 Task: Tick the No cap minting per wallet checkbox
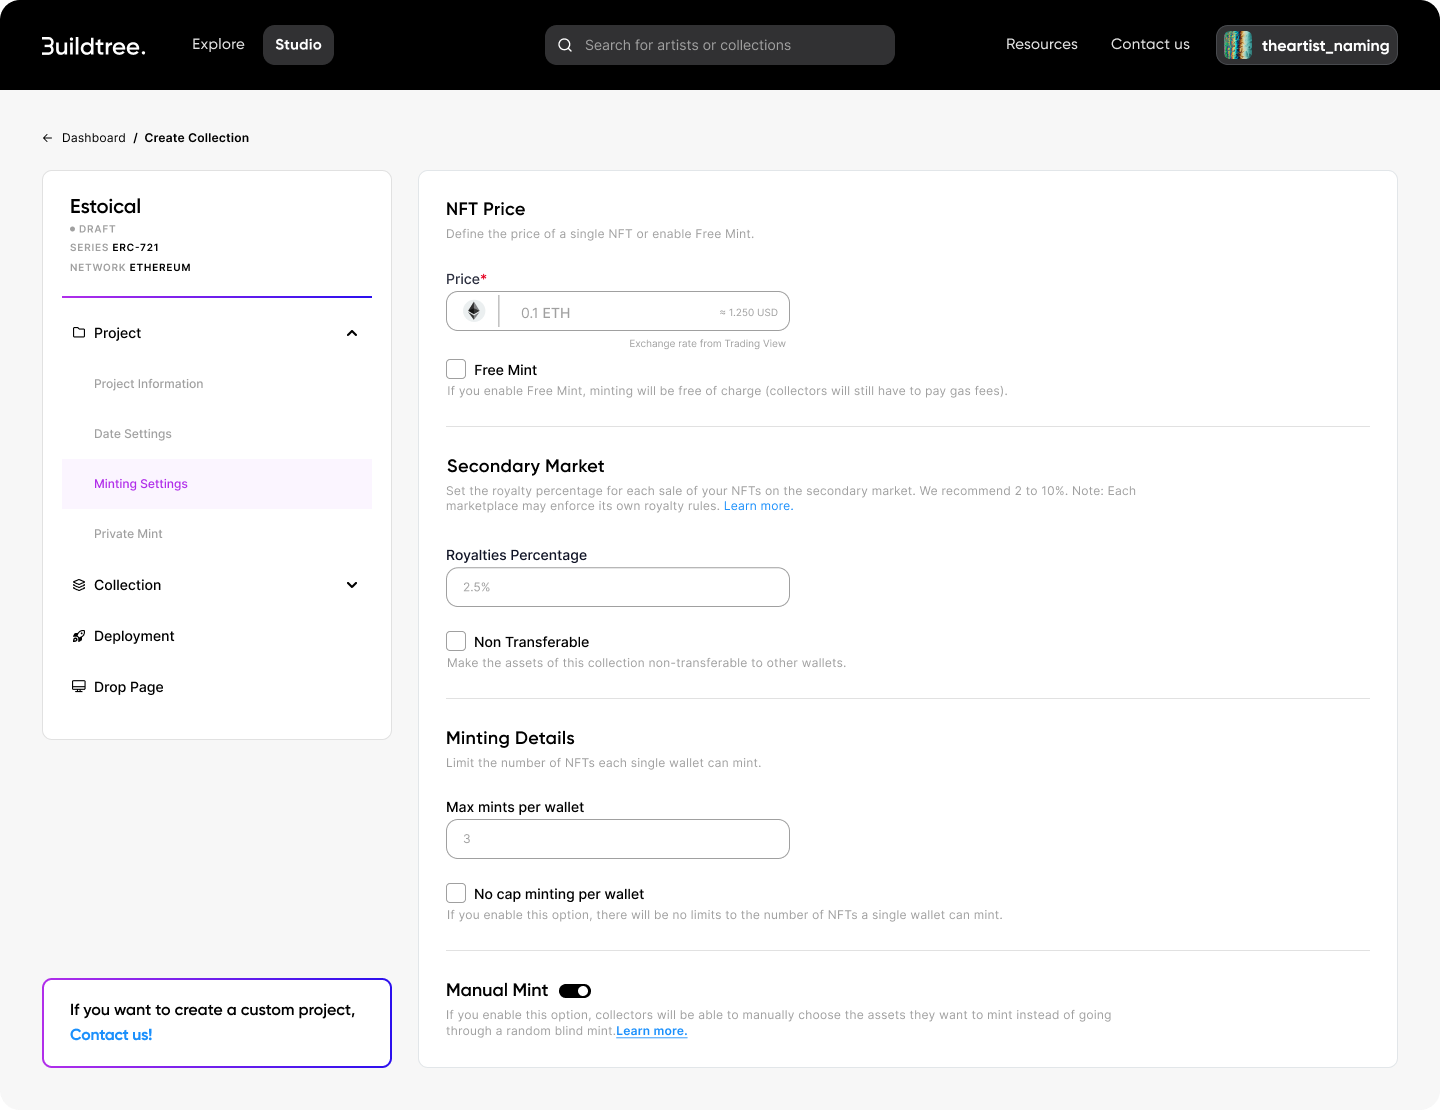pos(456,893)
